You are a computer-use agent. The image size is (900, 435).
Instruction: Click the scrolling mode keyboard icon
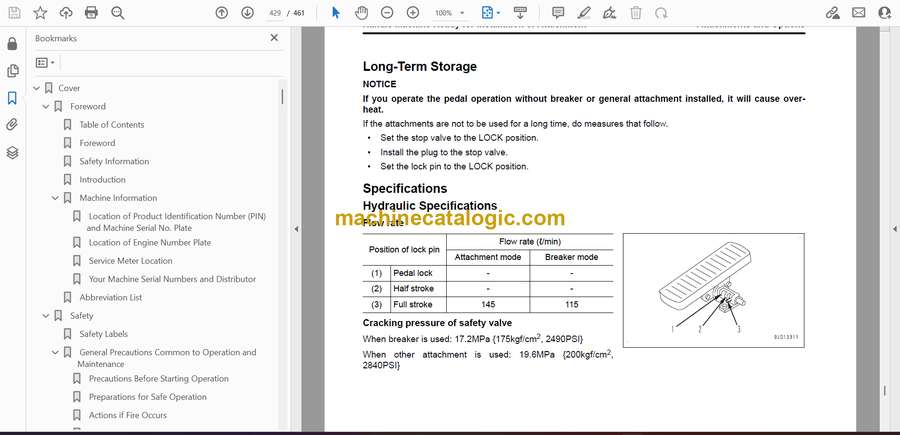521,13
